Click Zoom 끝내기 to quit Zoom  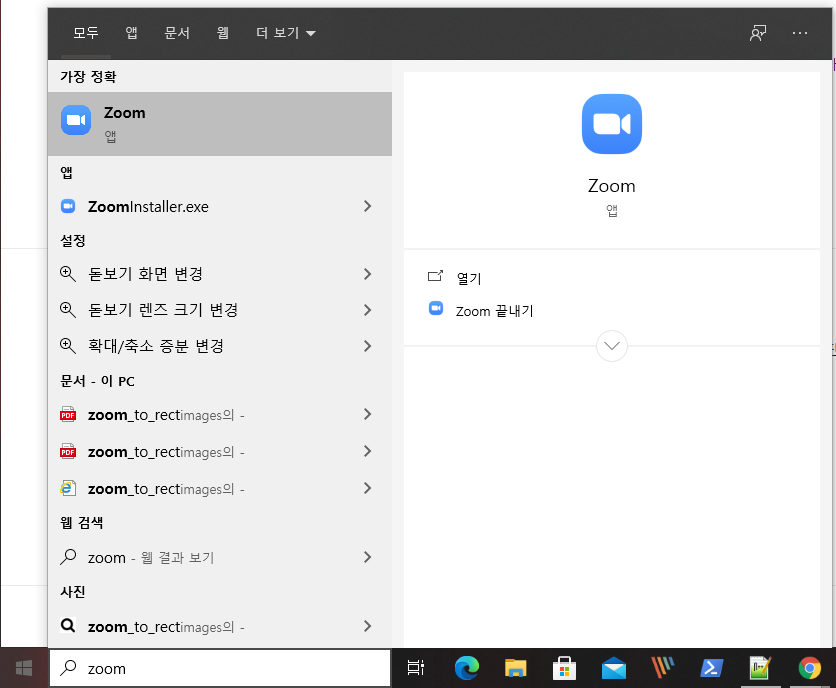pyautogui.click(x=495, y=311)
